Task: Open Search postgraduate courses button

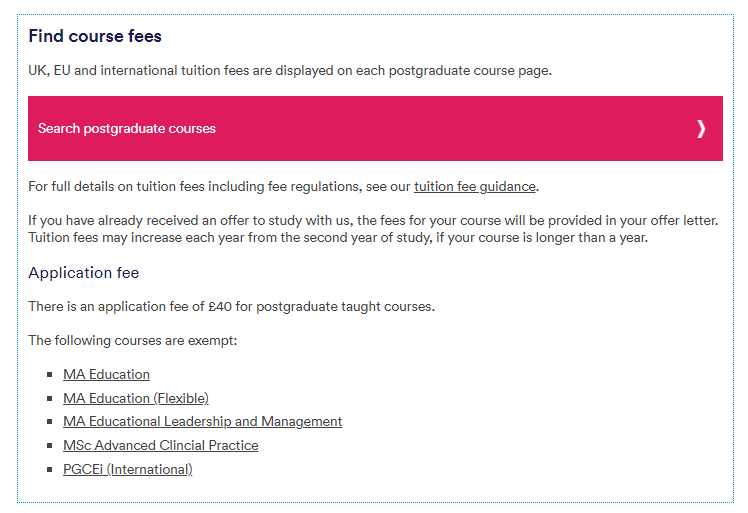Action: click(x=375, y=128)
